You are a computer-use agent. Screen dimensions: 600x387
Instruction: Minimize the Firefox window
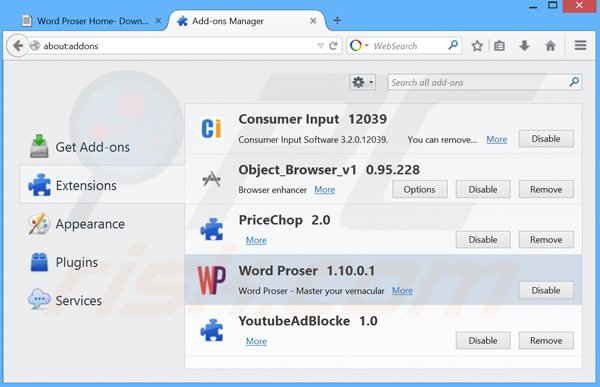coord(533,6)
